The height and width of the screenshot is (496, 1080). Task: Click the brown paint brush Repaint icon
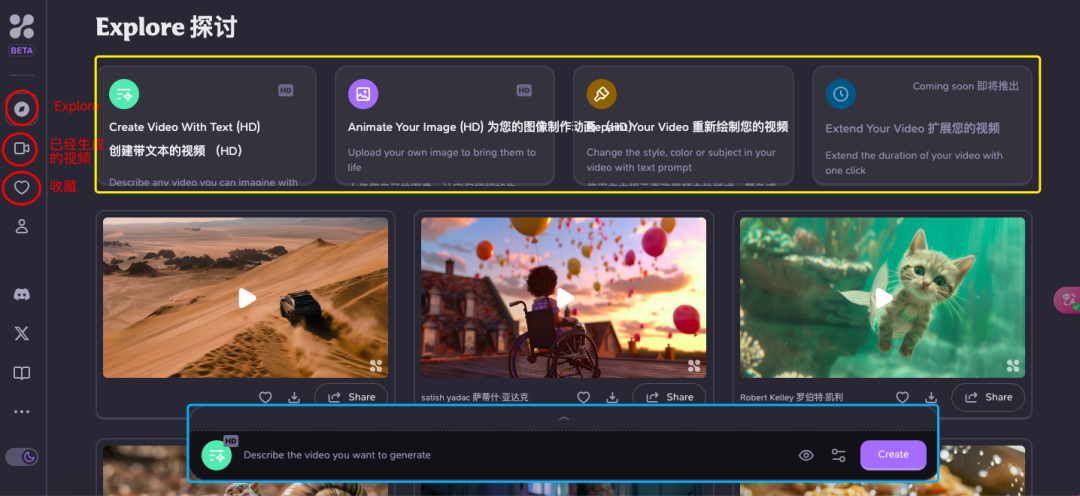[601, 94]
